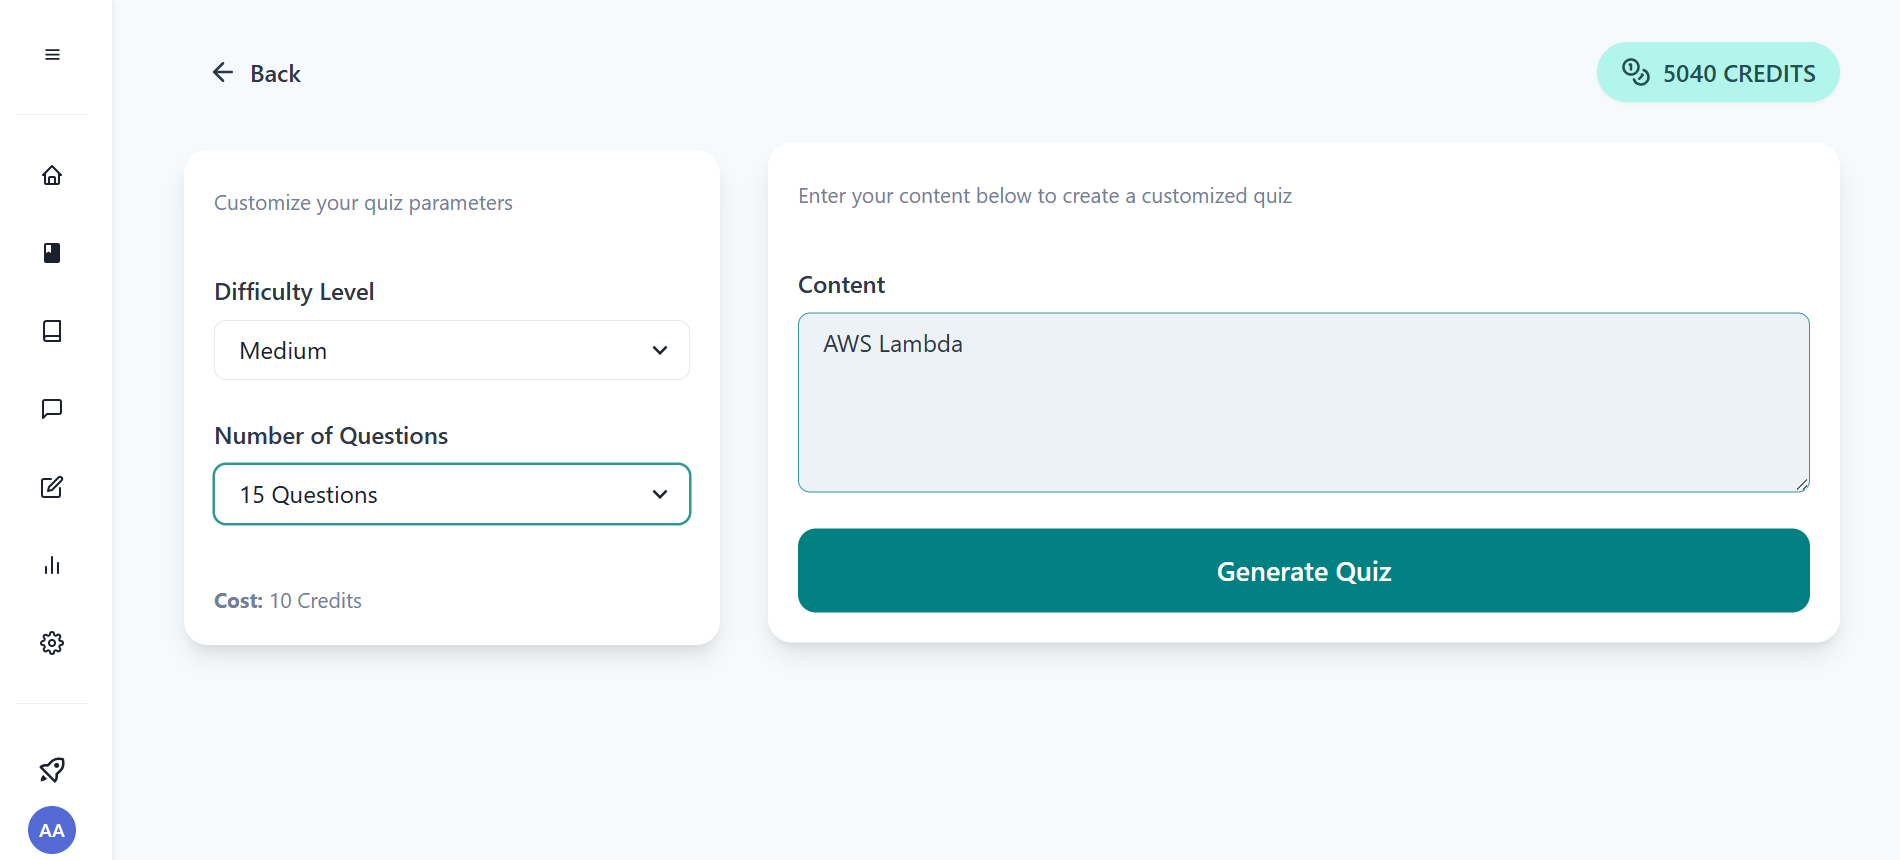Click the rocket icon in sidebar

coord(52,770)
